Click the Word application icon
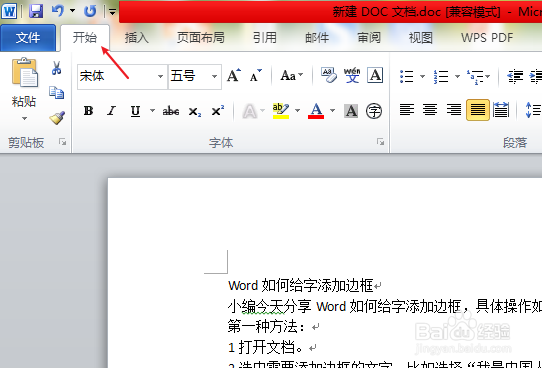Screen dimensions: 542x368 tap(9, 11)
